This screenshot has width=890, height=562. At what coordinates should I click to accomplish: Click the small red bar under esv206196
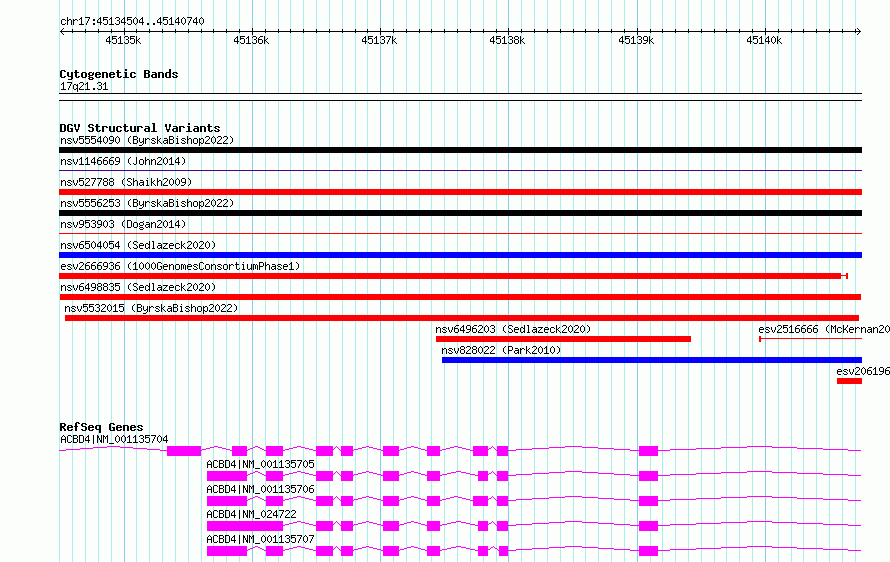(849, 381)
